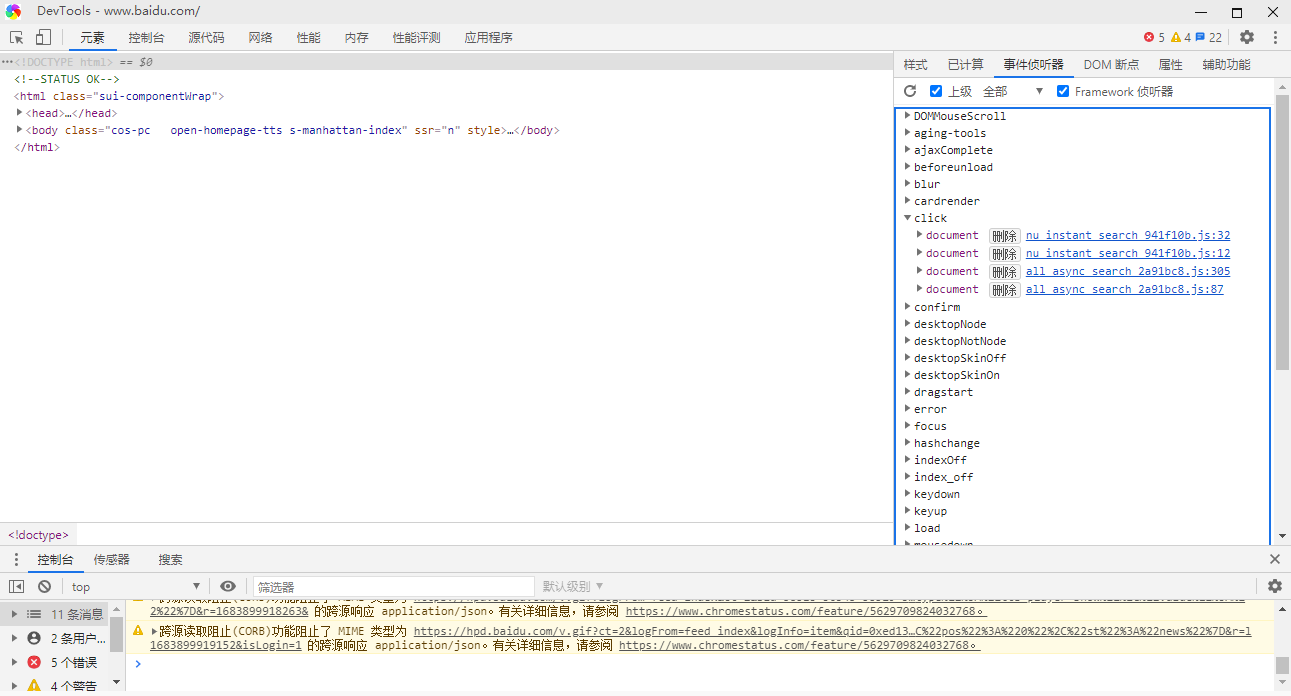Open the DevTools three-dot customize menu
This screenshot has height=696, width=1291.
pos(1275,37)
